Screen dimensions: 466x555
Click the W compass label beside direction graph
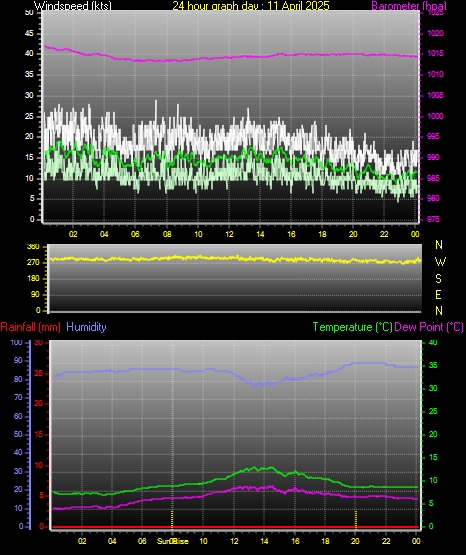pos(440,262)
